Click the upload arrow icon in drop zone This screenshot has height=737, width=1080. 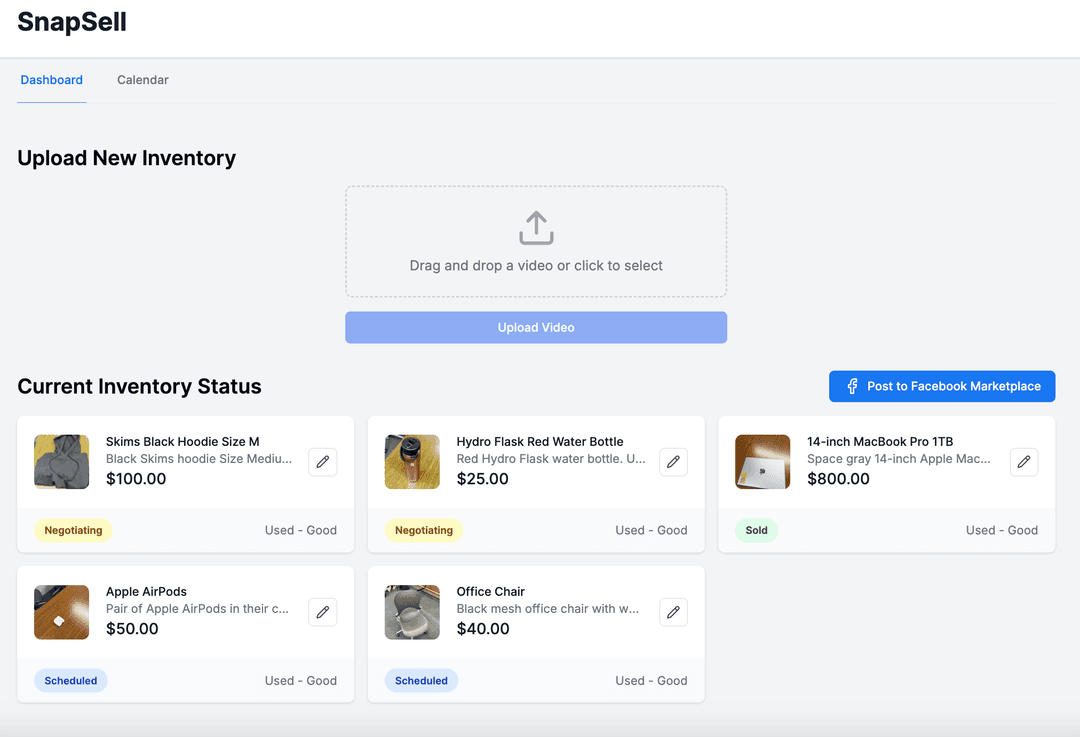[x=536, y=228]
